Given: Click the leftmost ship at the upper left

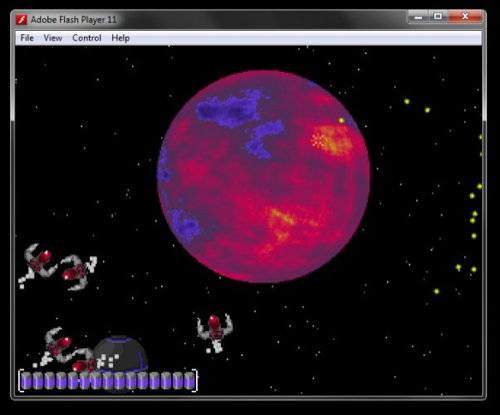Looking at the screenshot, I should click(36, 265).
